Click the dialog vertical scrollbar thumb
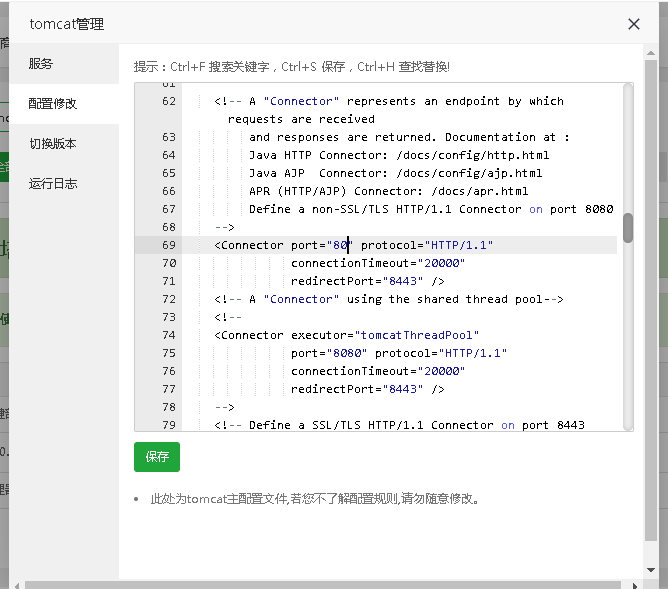This screenshot has height=589, width=668. (651, 300)
